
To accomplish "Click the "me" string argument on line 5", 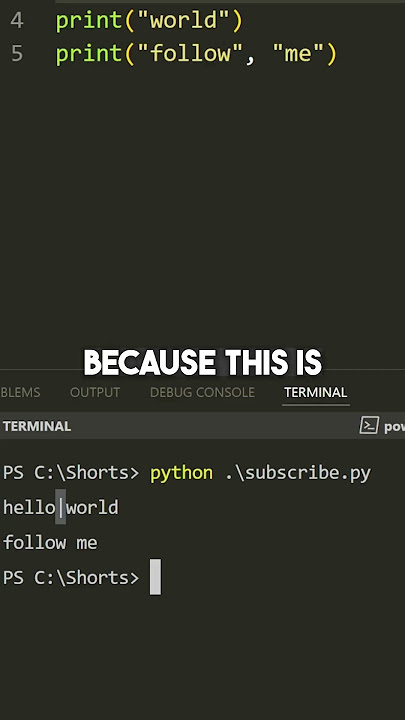I will [298, 53].
